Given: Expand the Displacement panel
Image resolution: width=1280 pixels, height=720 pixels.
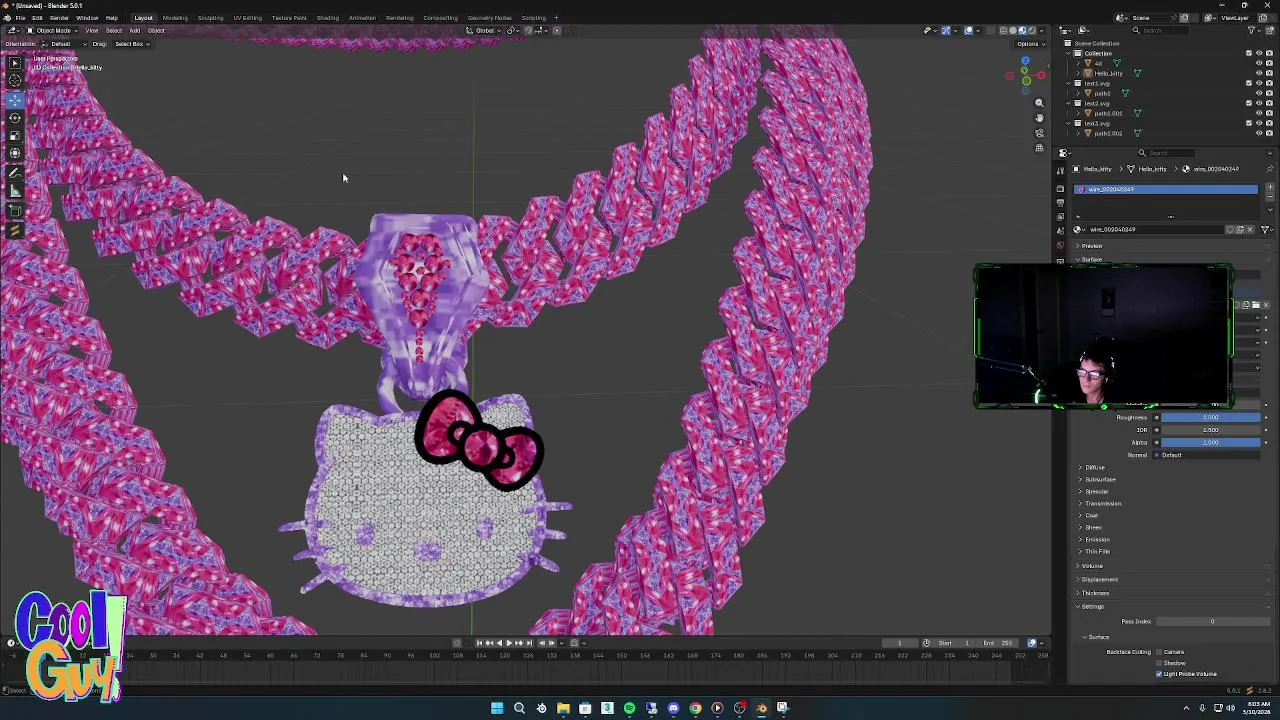Looking at the screenshot, I should pyautogui.click(x=1097, y=579).
